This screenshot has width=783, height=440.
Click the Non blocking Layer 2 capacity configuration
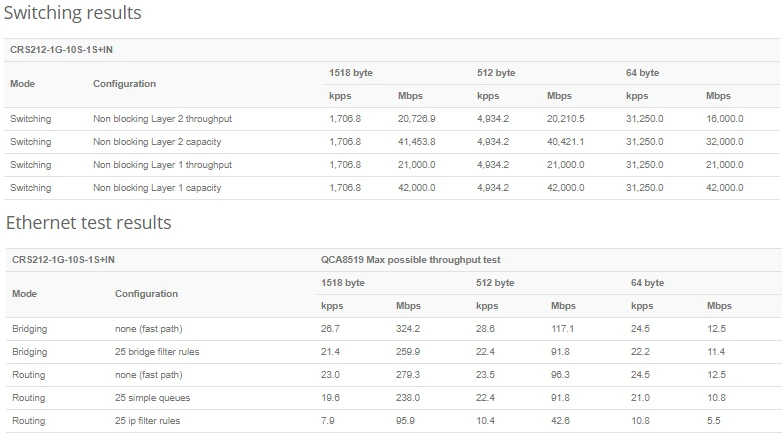tap(157, 142)
